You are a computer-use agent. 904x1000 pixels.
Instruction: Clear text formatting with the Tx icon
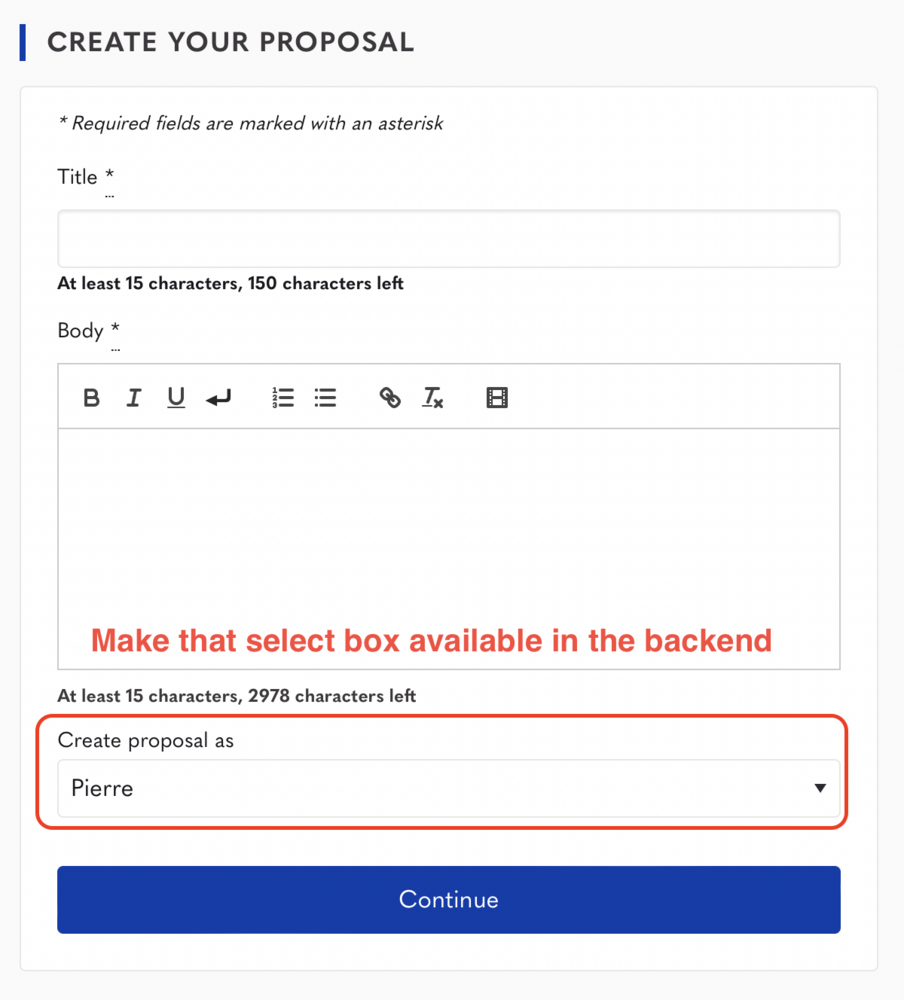coord(432,398)
